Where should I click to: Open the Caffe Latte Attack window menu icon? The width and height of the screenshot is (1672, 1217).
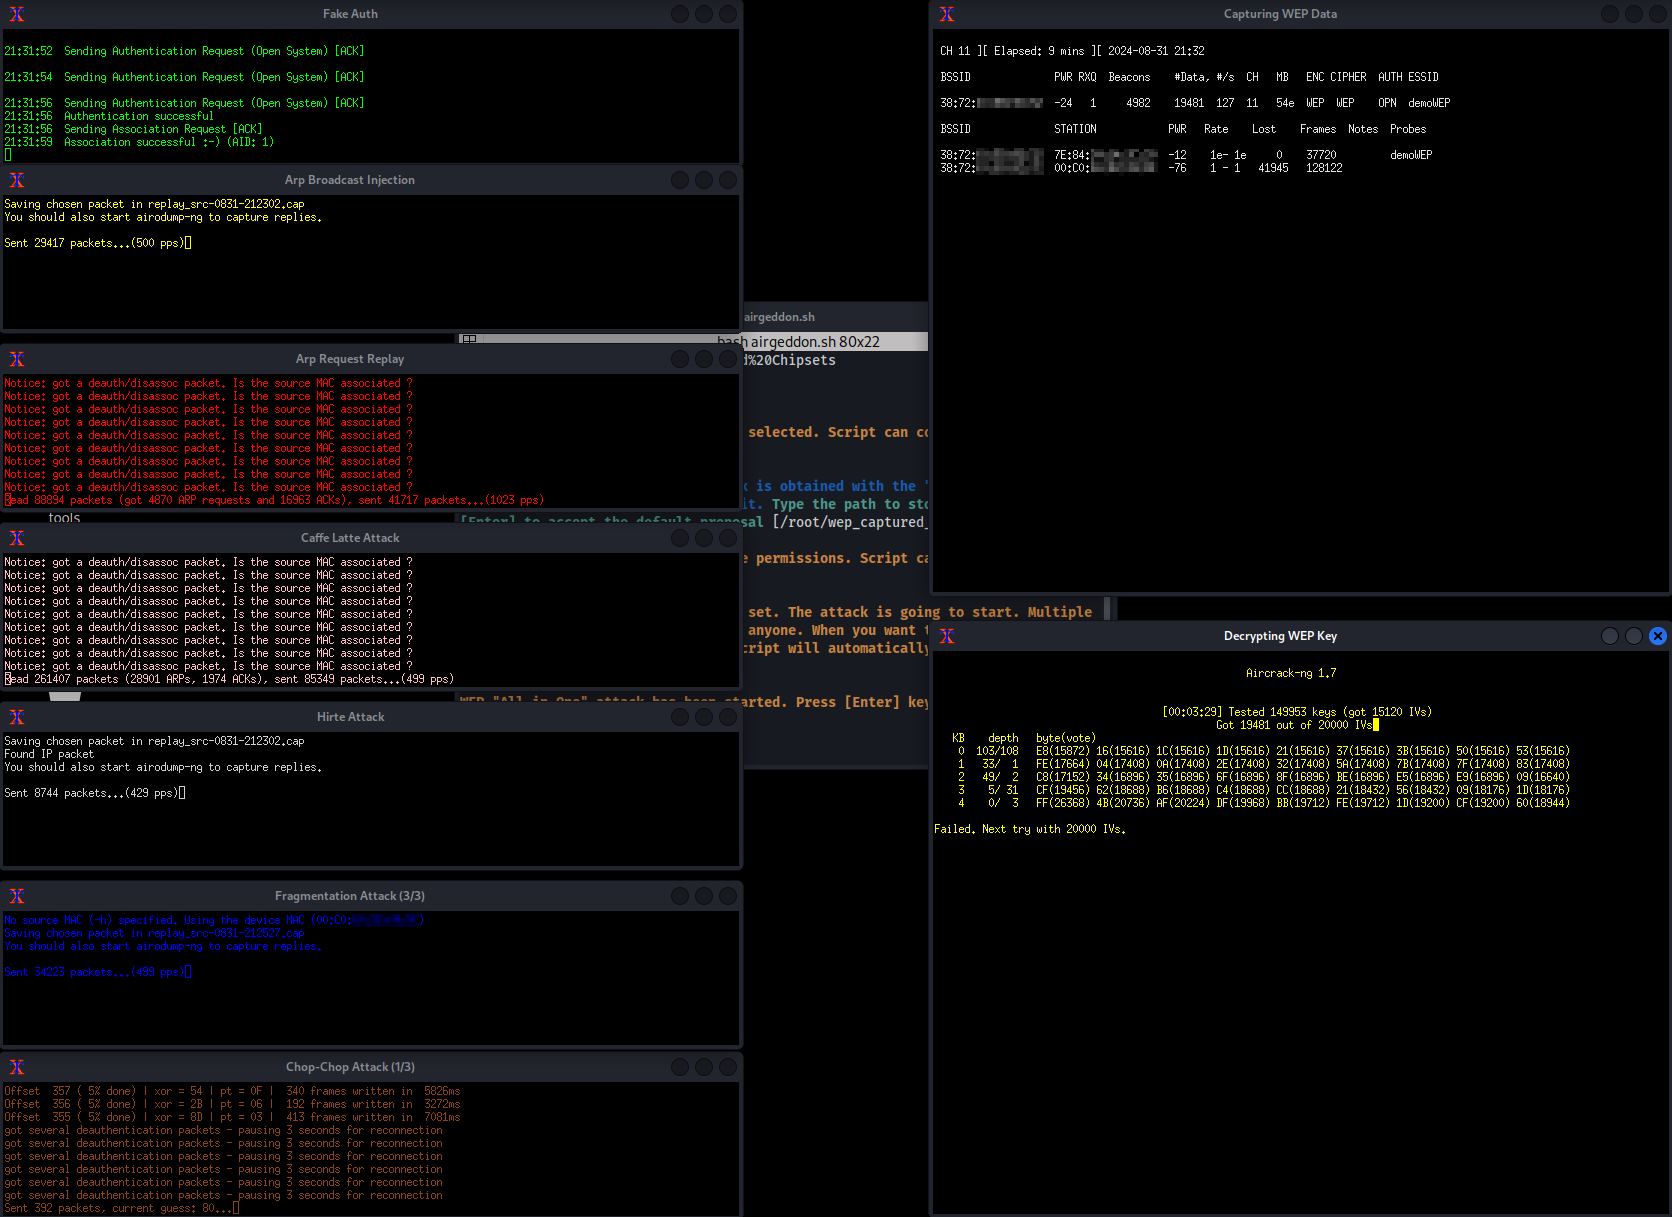[17, 538]
